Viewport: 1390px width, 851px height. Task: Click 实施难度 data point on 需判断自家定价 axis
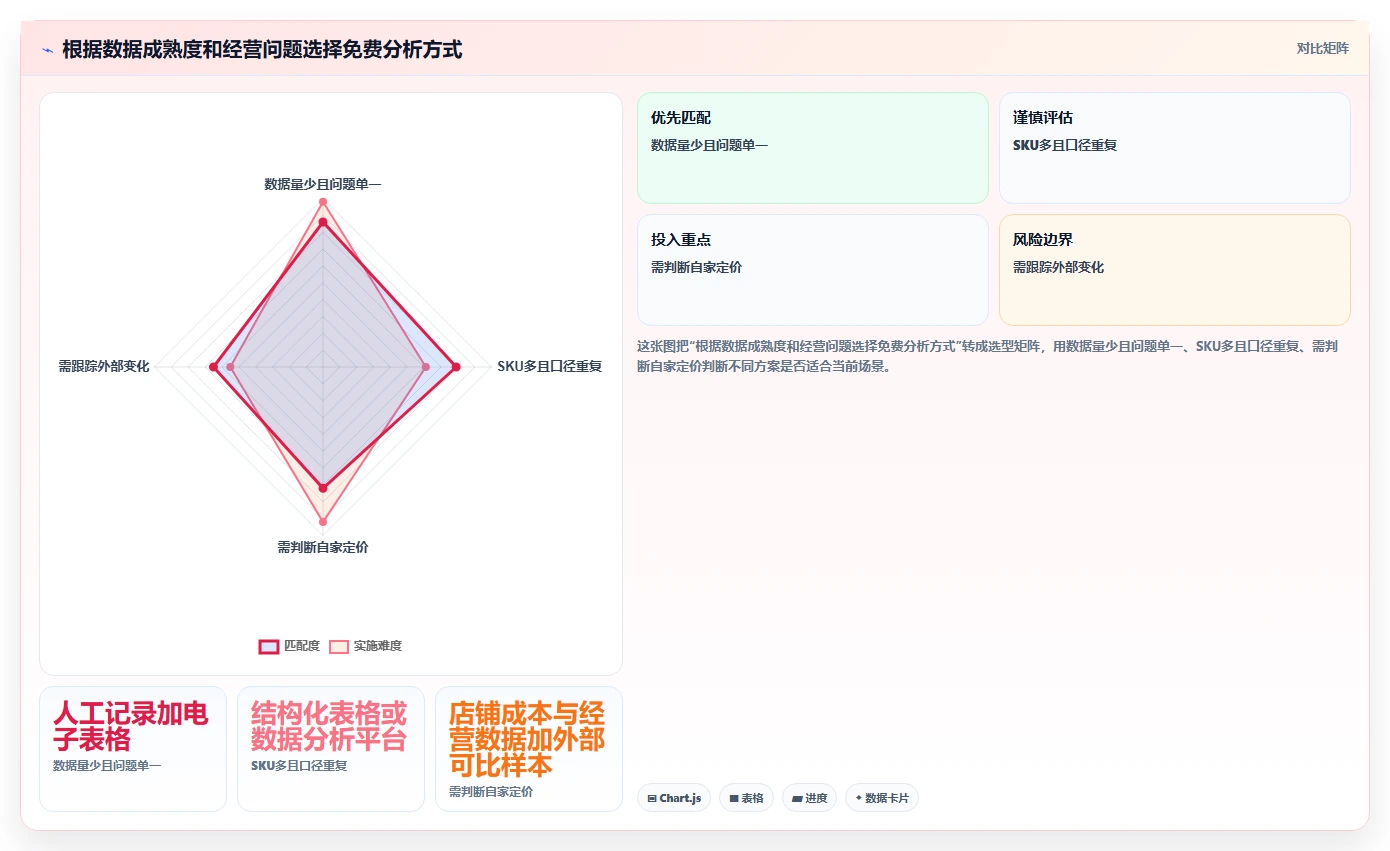pos(323,521)
